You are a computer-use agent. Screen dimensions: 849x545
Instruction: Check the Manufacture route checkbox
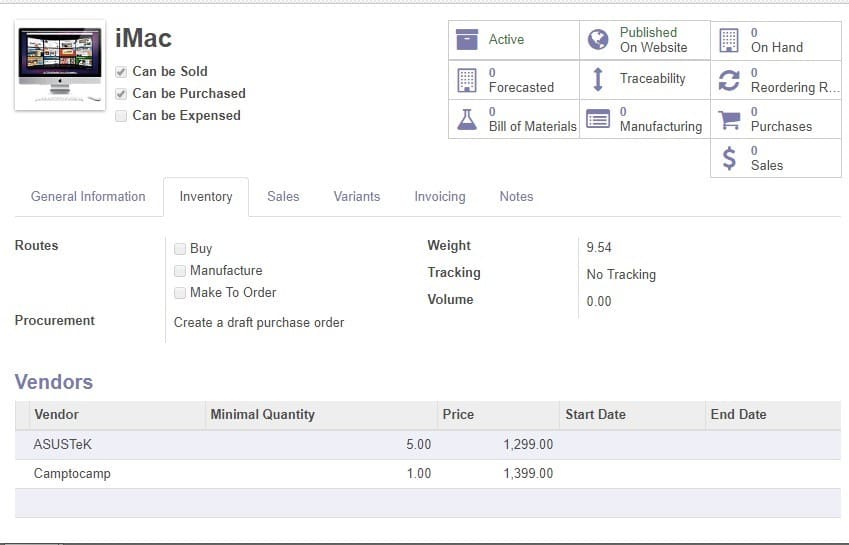tap(180, 271)
